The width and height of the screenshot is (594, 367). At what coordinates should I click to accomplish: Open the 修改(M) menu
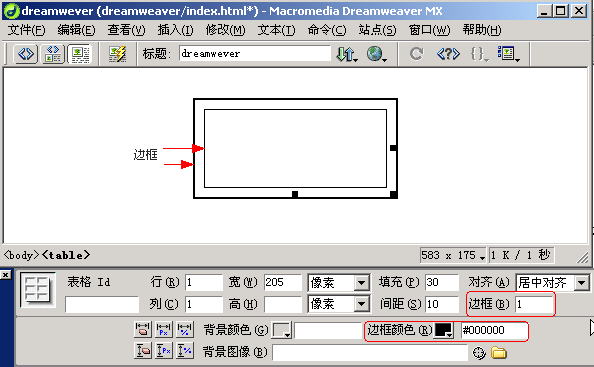[225, 30]
